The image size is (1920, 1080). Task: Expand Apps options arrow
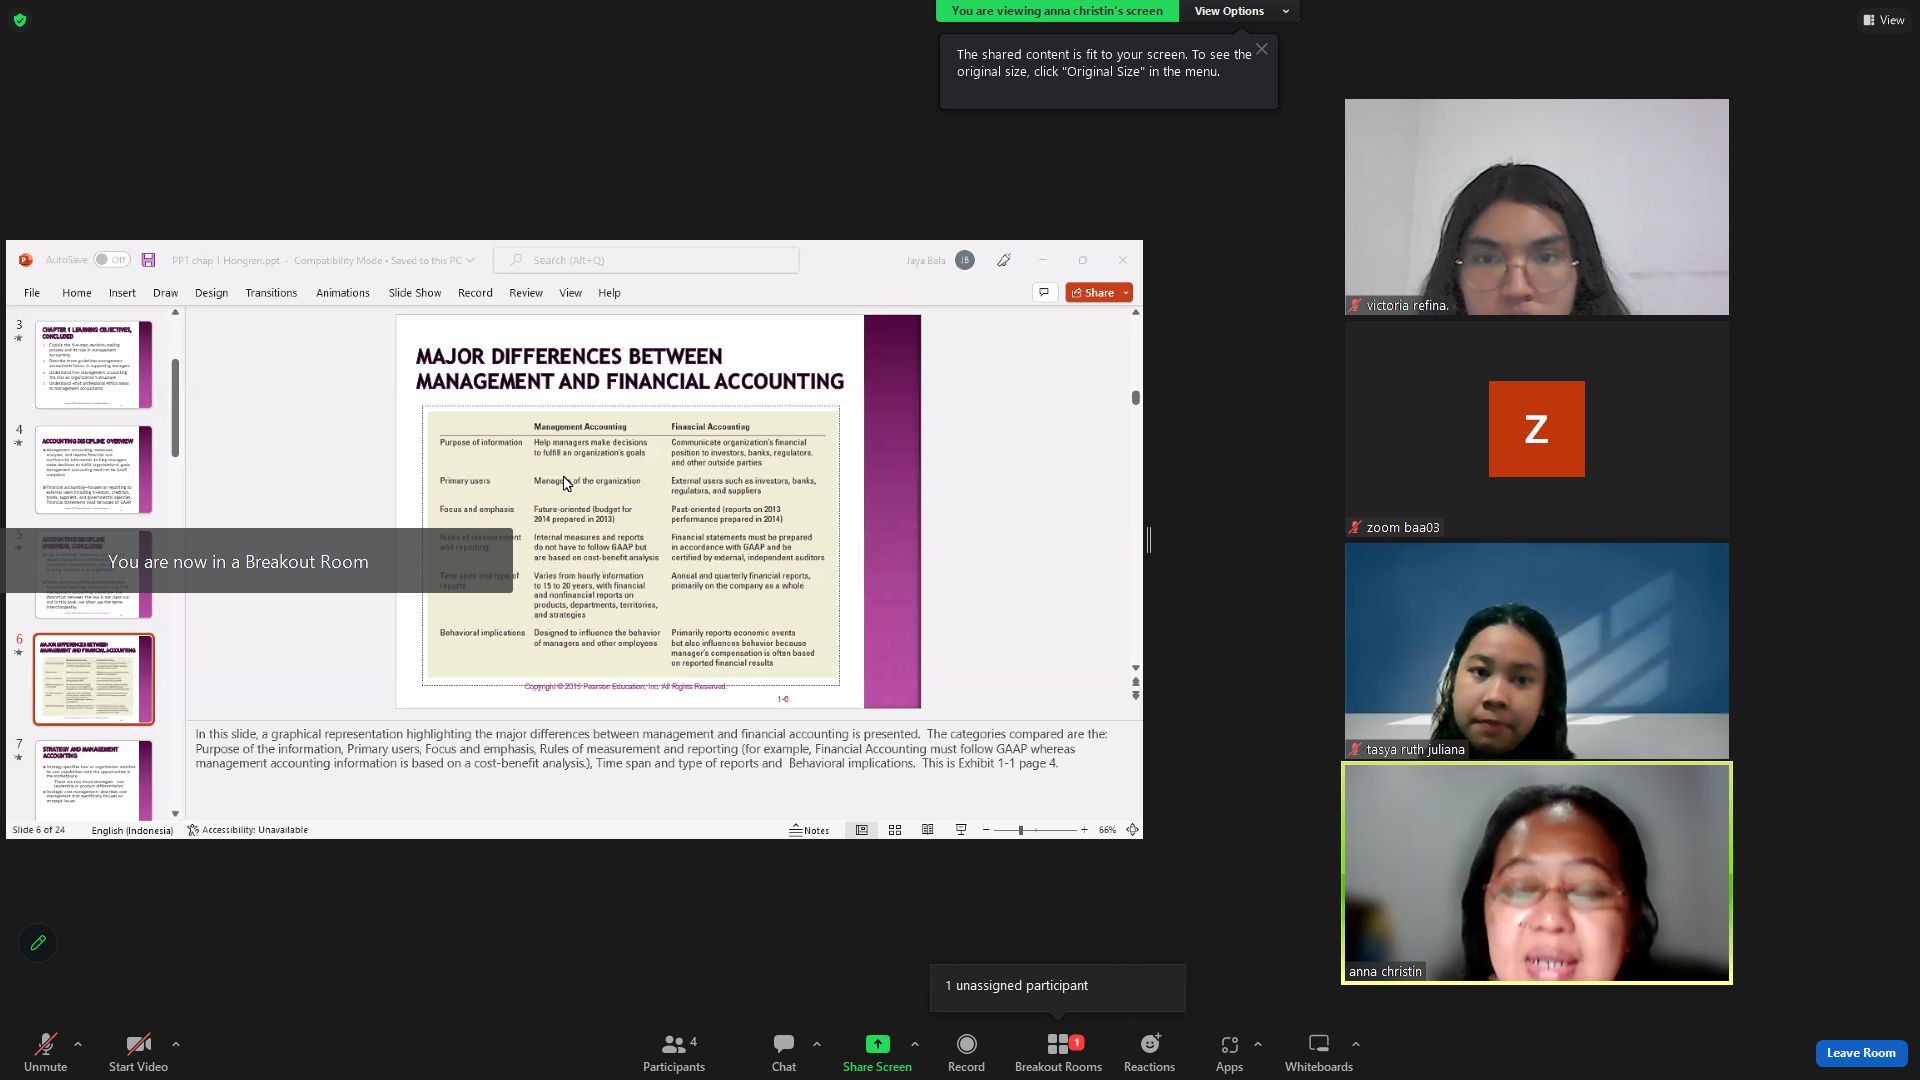pos(1258,1044)
